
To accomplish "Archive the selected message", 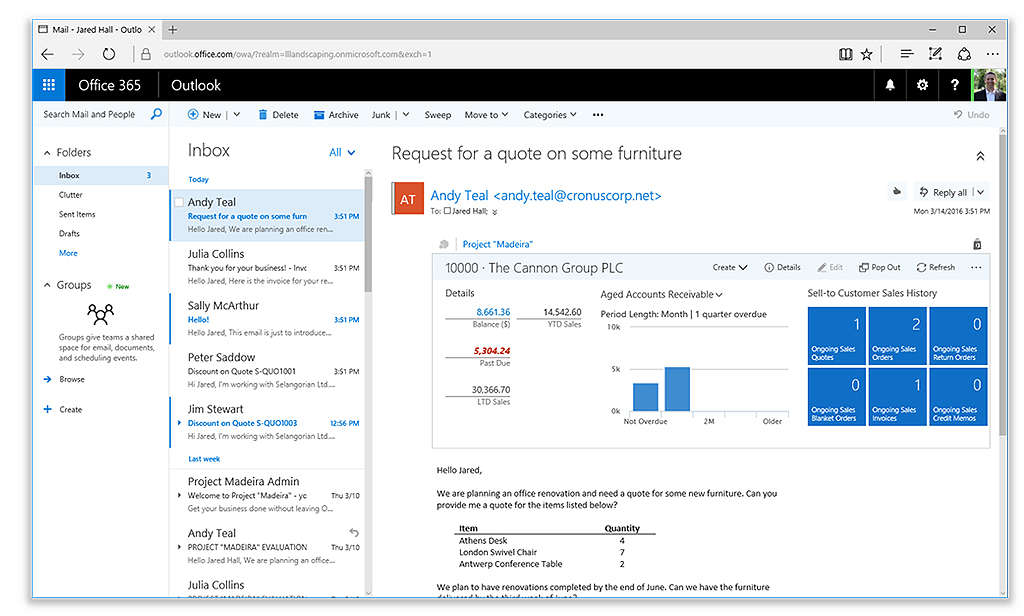I will click(336, 115).
